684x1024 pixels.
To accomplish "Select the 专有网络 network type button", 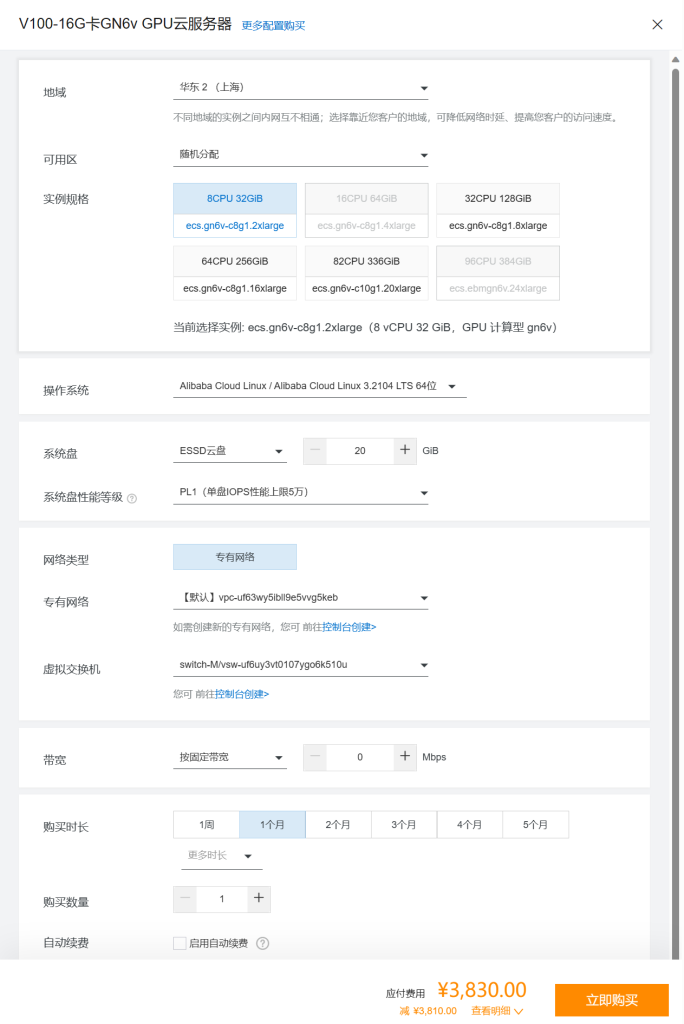I will click(235, 557).
